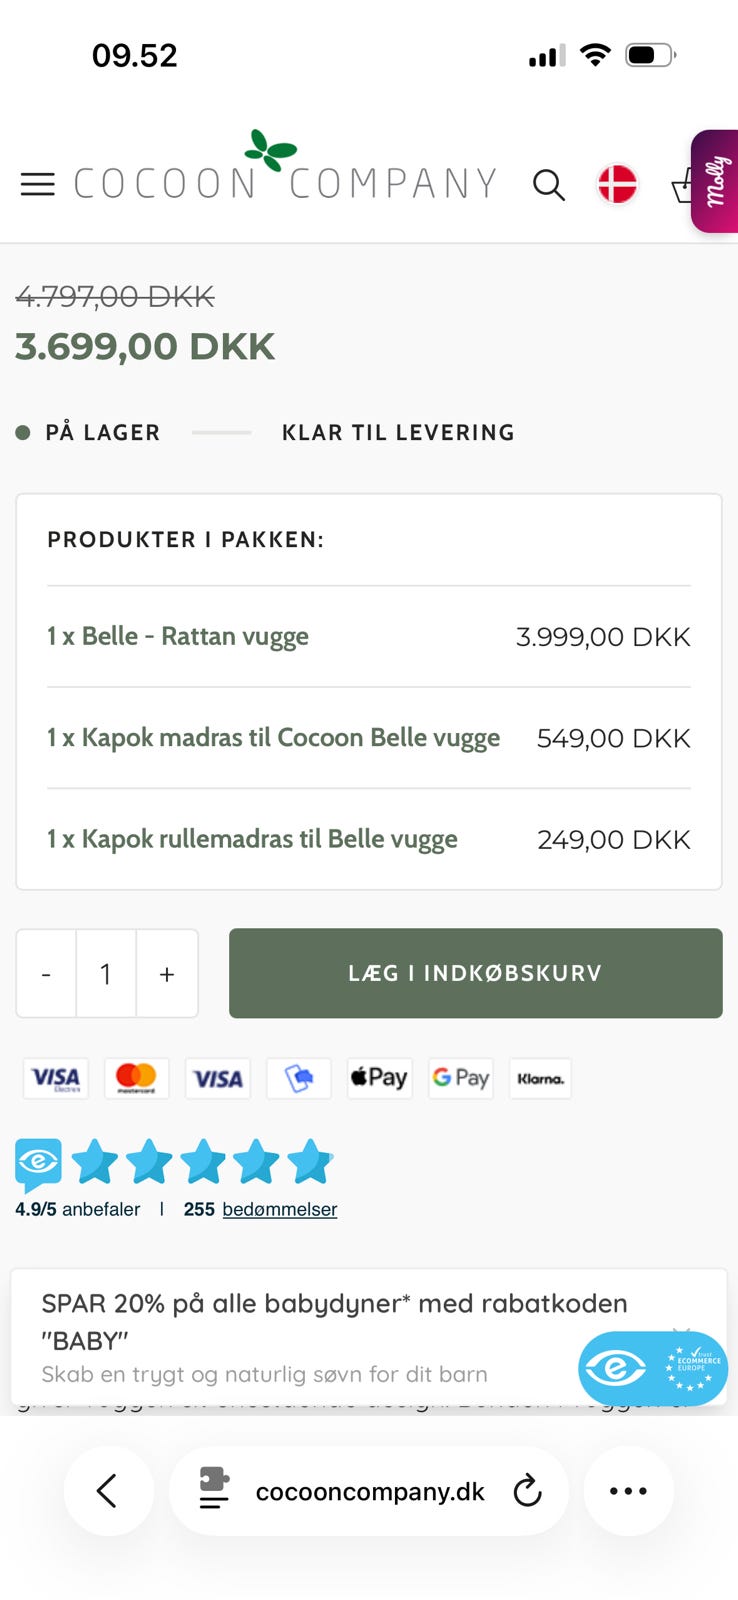Select the Google Pay payment icon

[x=460, y=1078]
